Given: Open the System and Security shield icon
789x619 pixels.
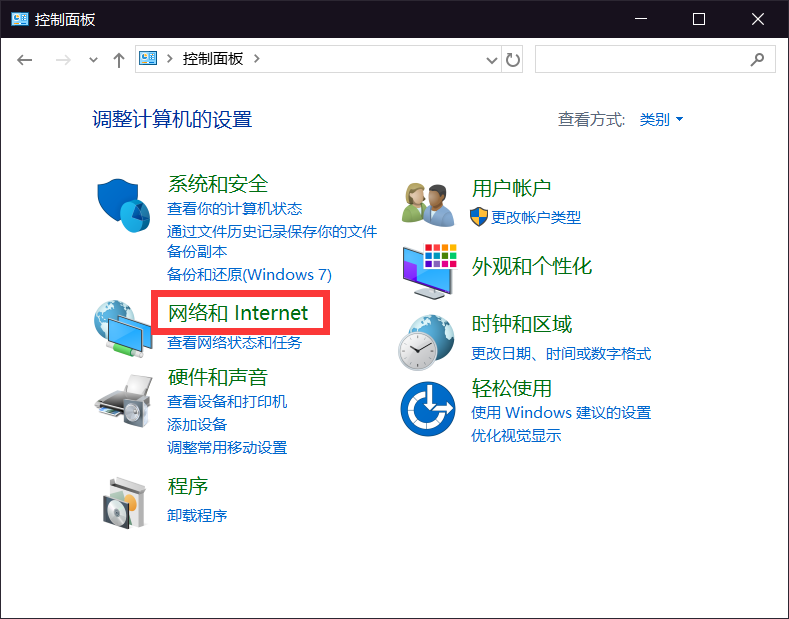Looking at the screenshot, I should tap(124, 205).
